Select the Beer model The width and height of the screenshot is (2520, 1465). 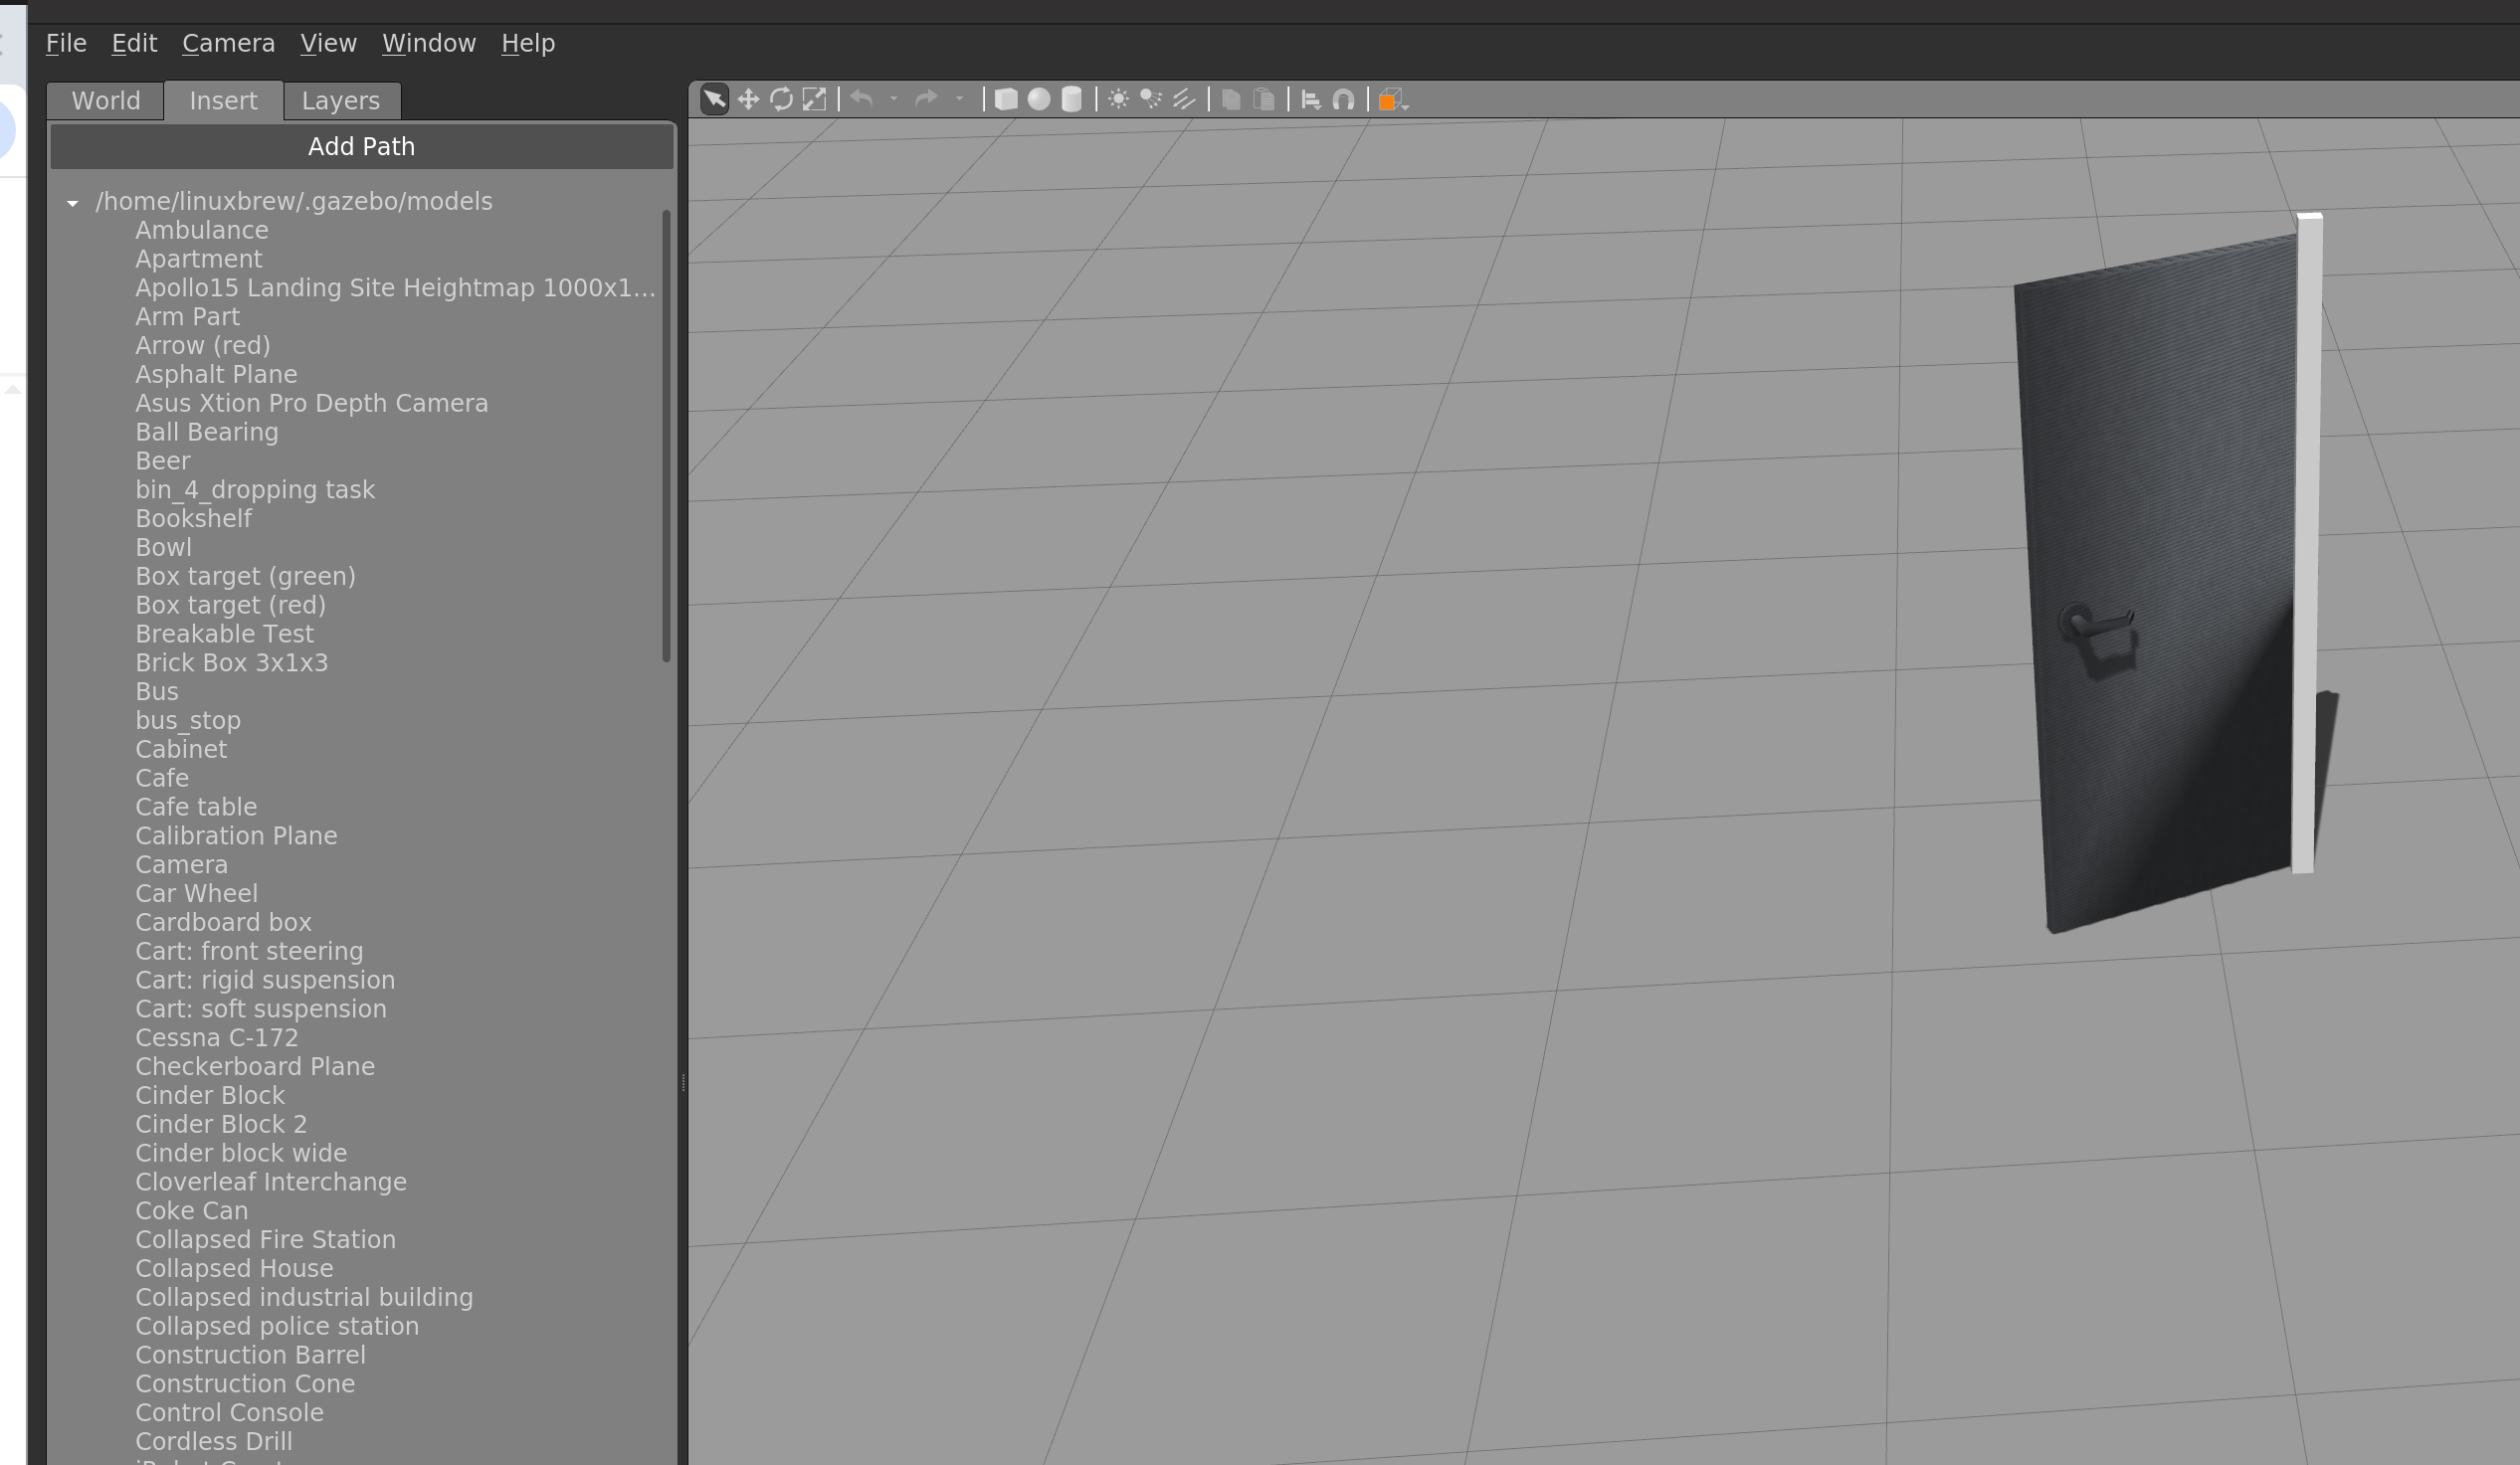(163, 461)
